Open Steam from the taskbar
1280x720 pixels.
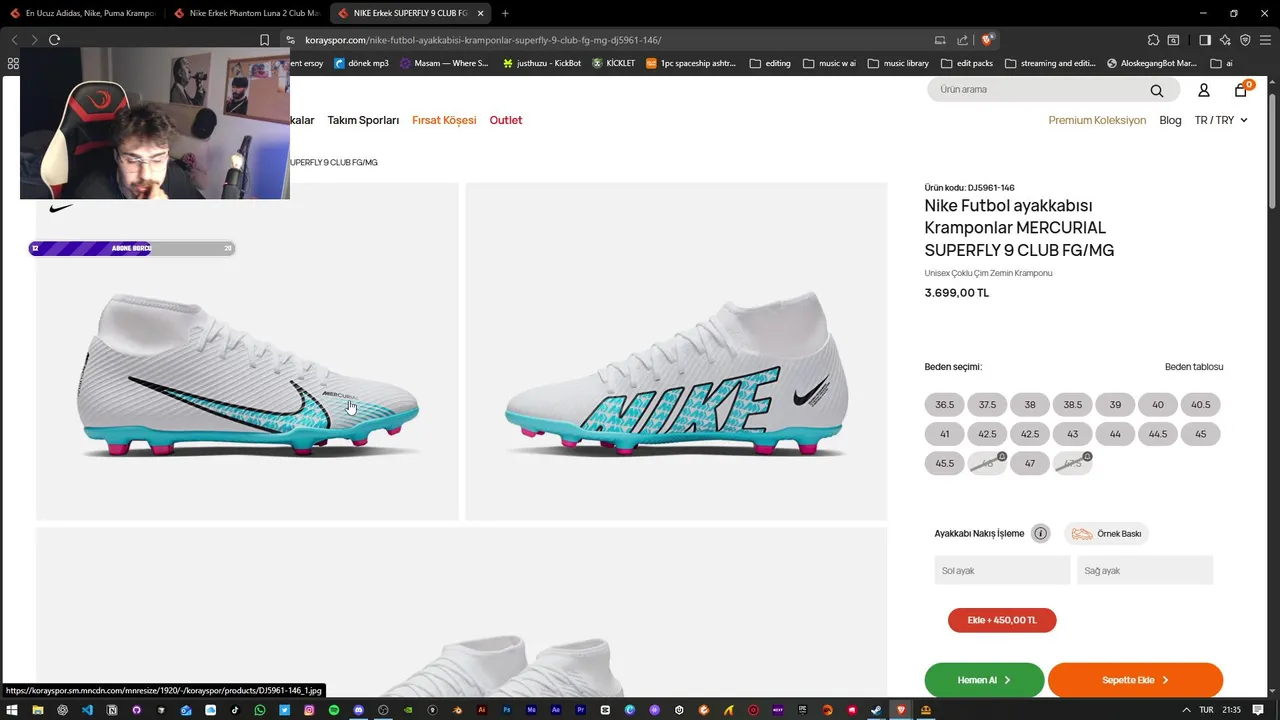click(x=877, y=710)
